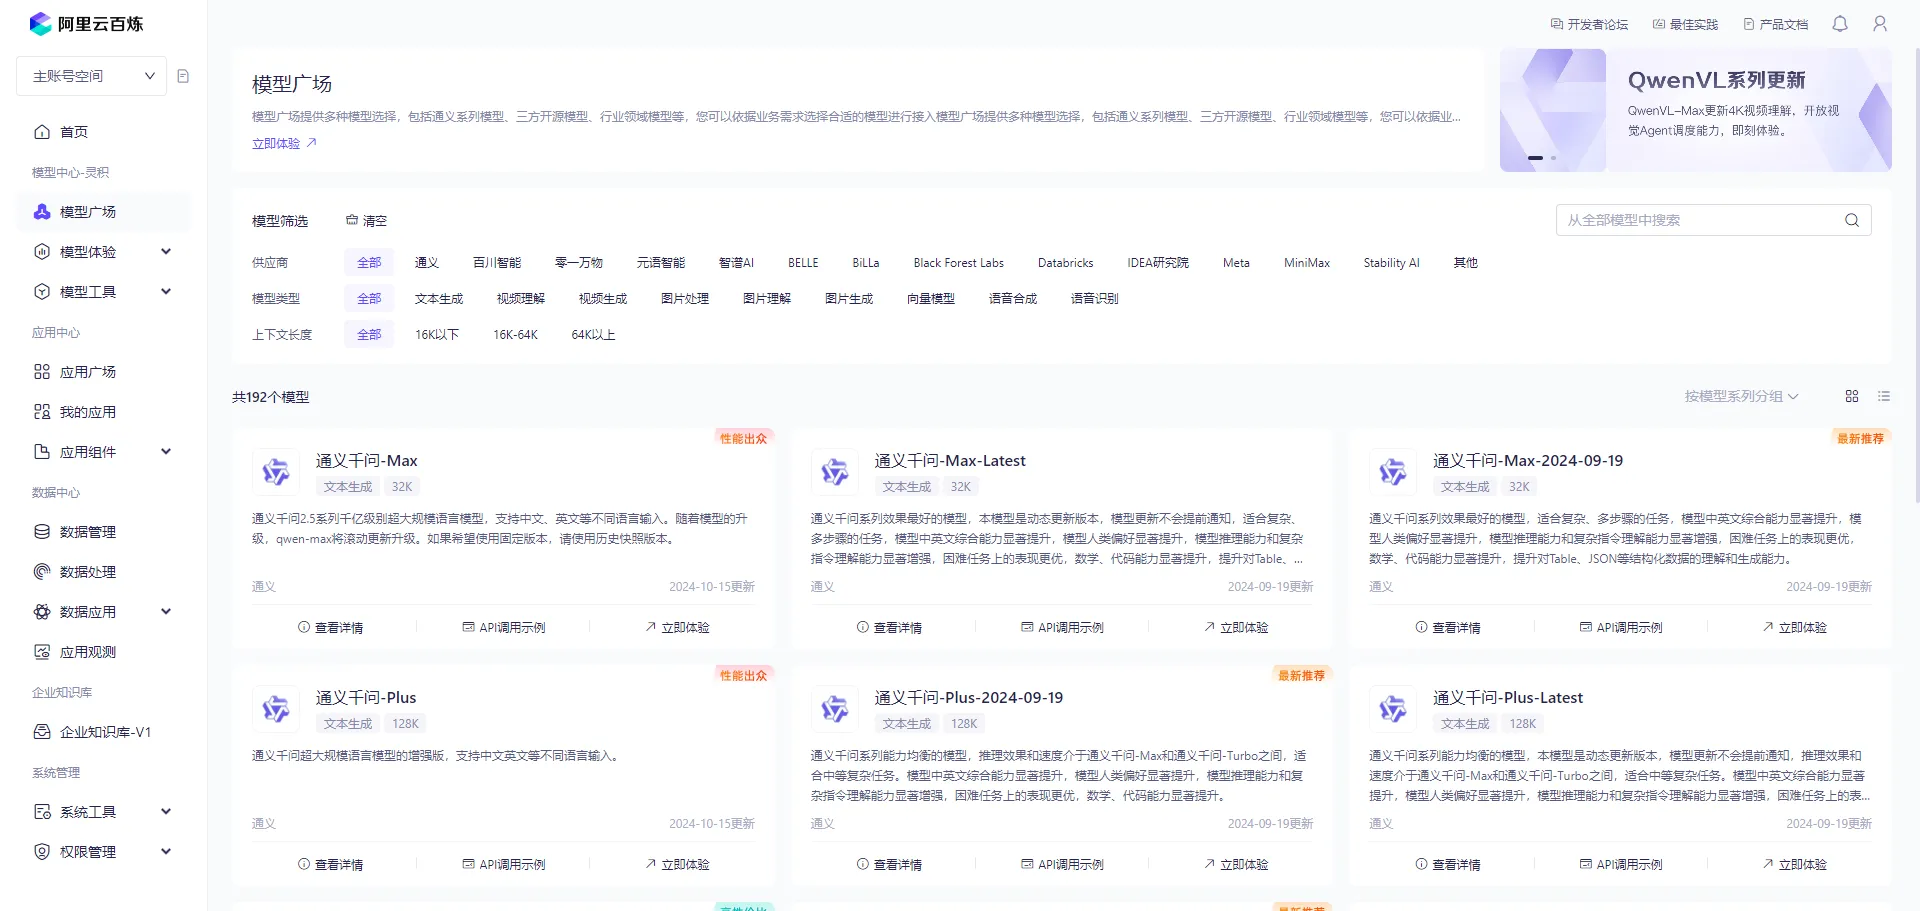
Task: View details of 通义千问-Max
Action: pos(330,628)
